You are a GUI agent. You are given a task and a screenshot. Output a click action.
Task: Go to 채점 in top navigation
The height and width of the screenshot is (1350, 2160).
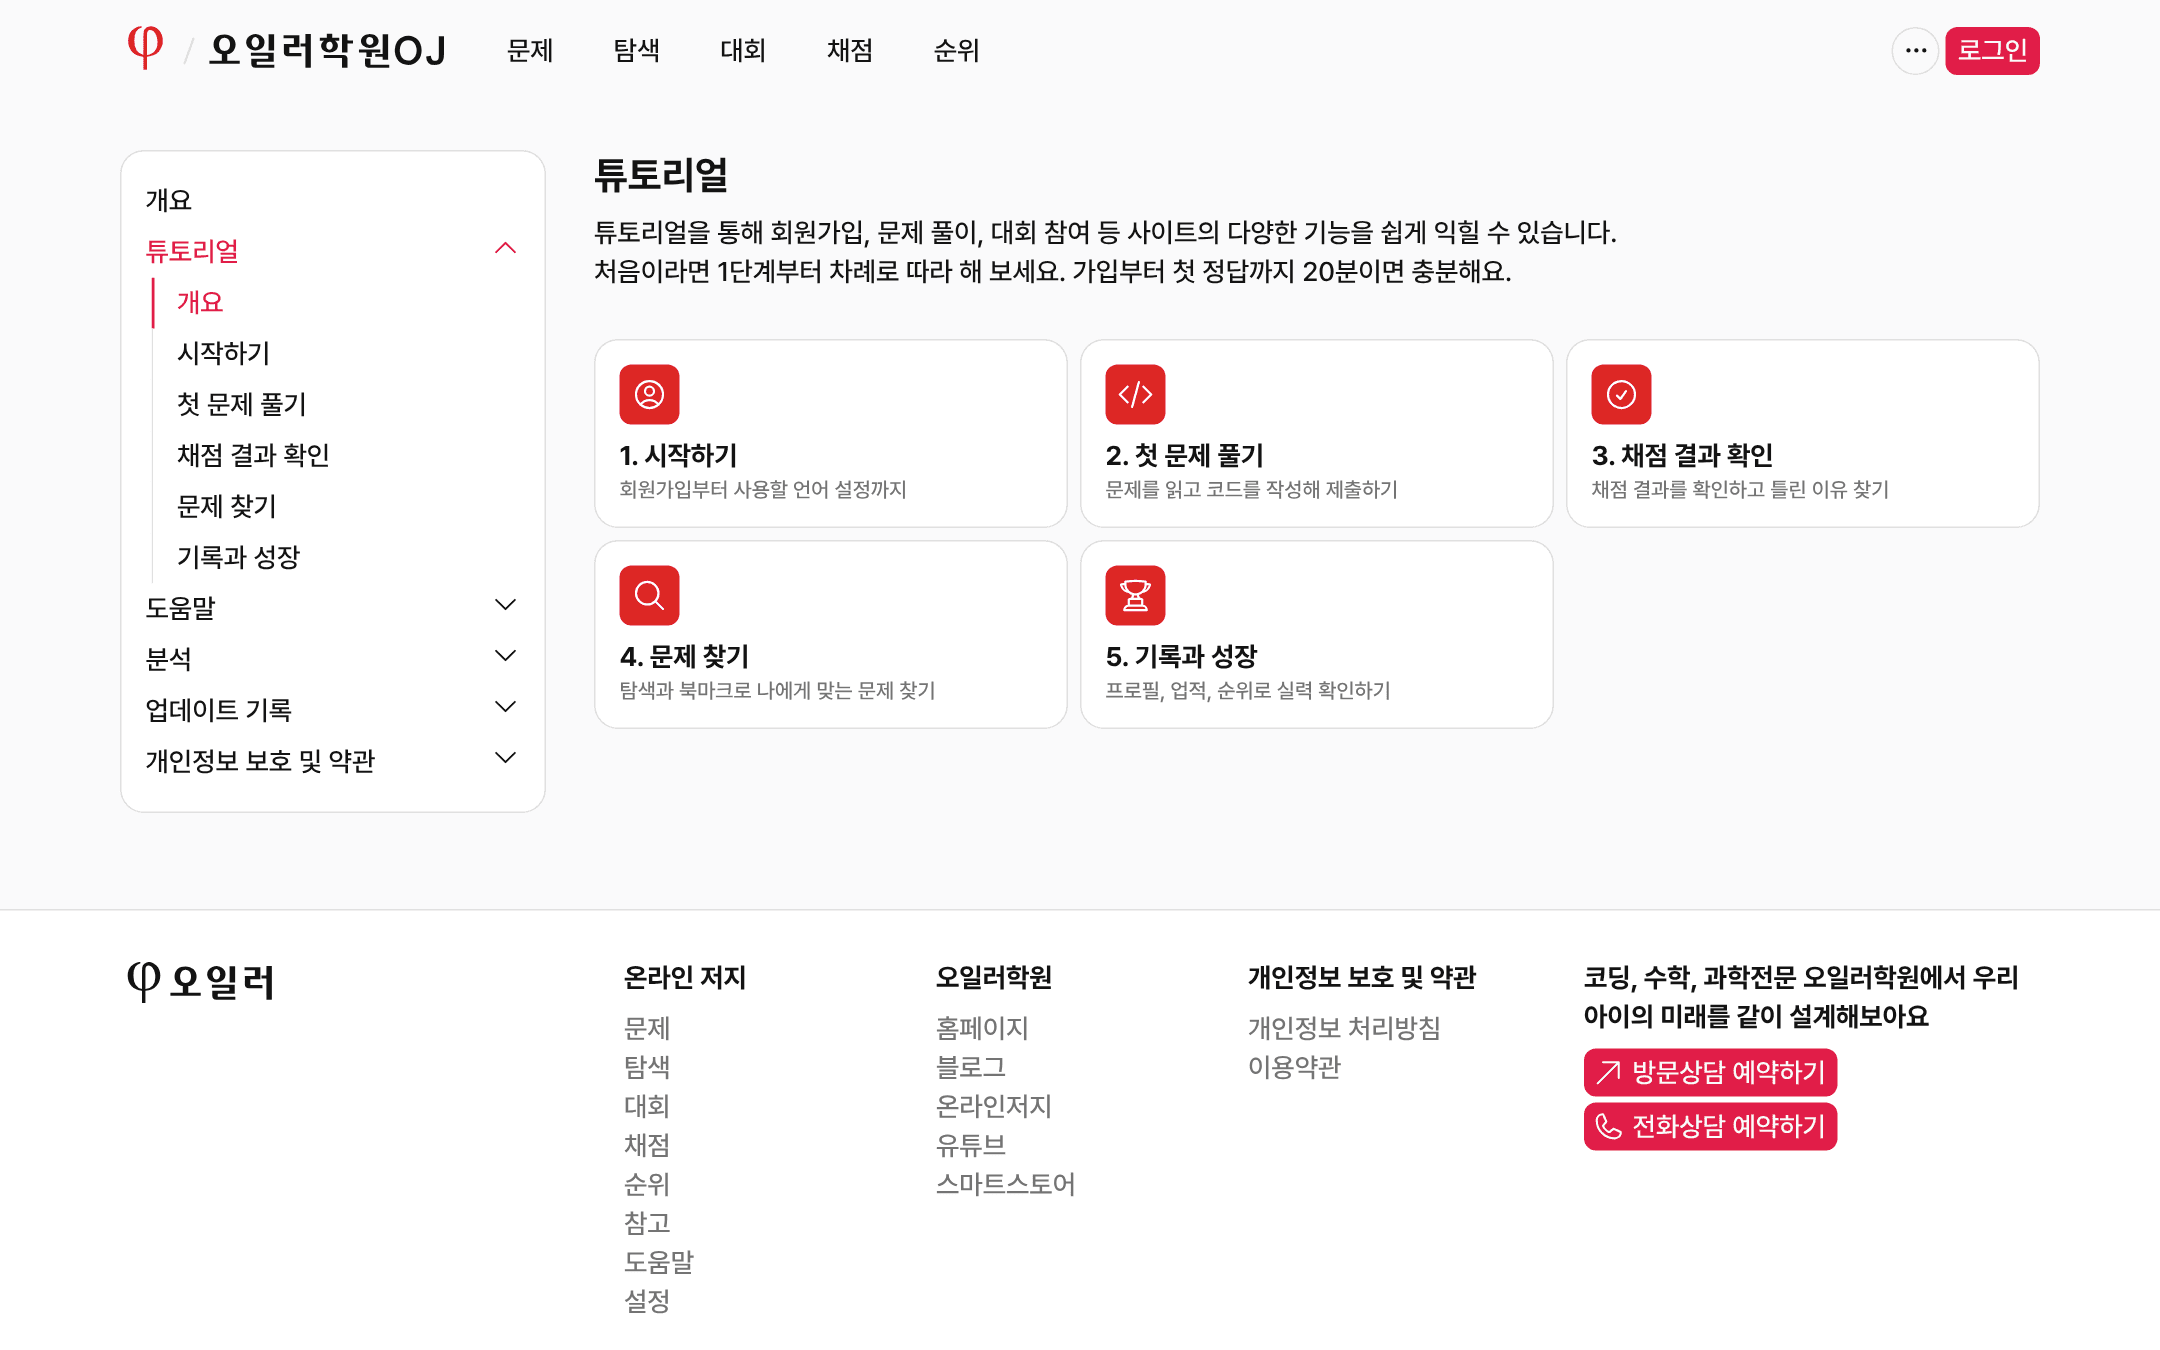click(x=850, y=50)
